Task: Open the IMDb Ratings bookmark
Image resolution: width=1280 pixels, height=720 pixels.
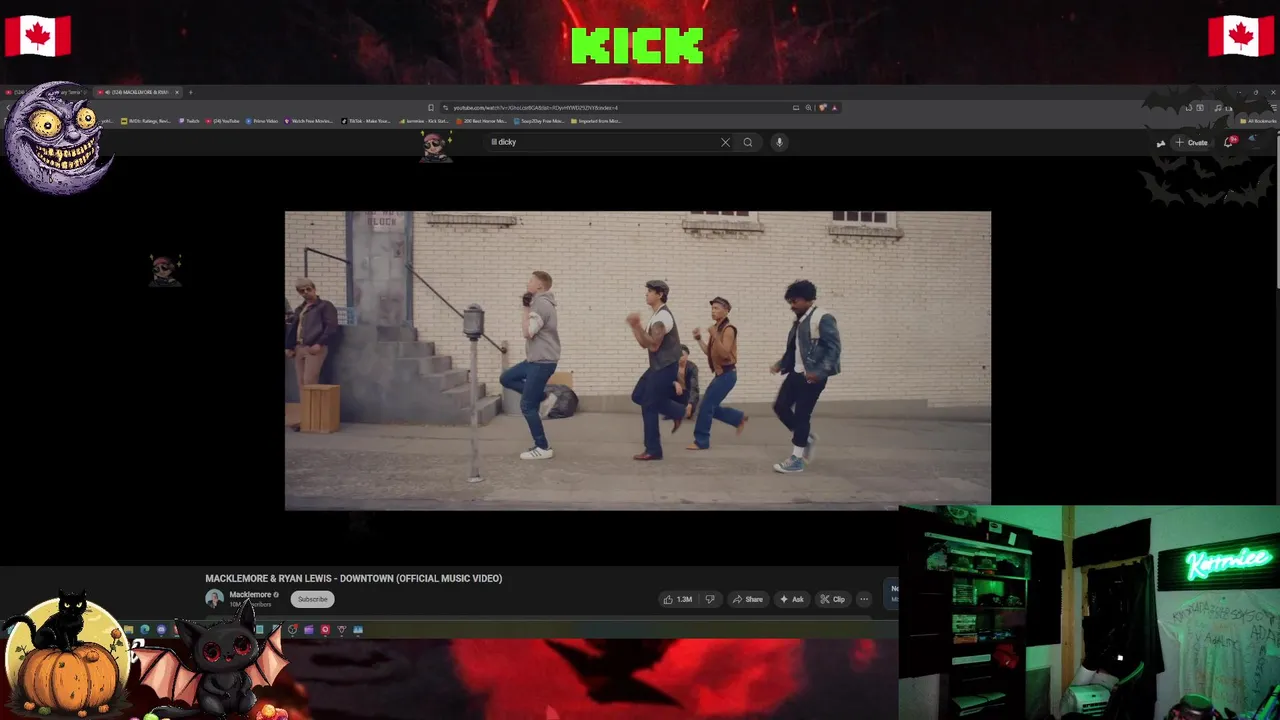Action: 146,121
